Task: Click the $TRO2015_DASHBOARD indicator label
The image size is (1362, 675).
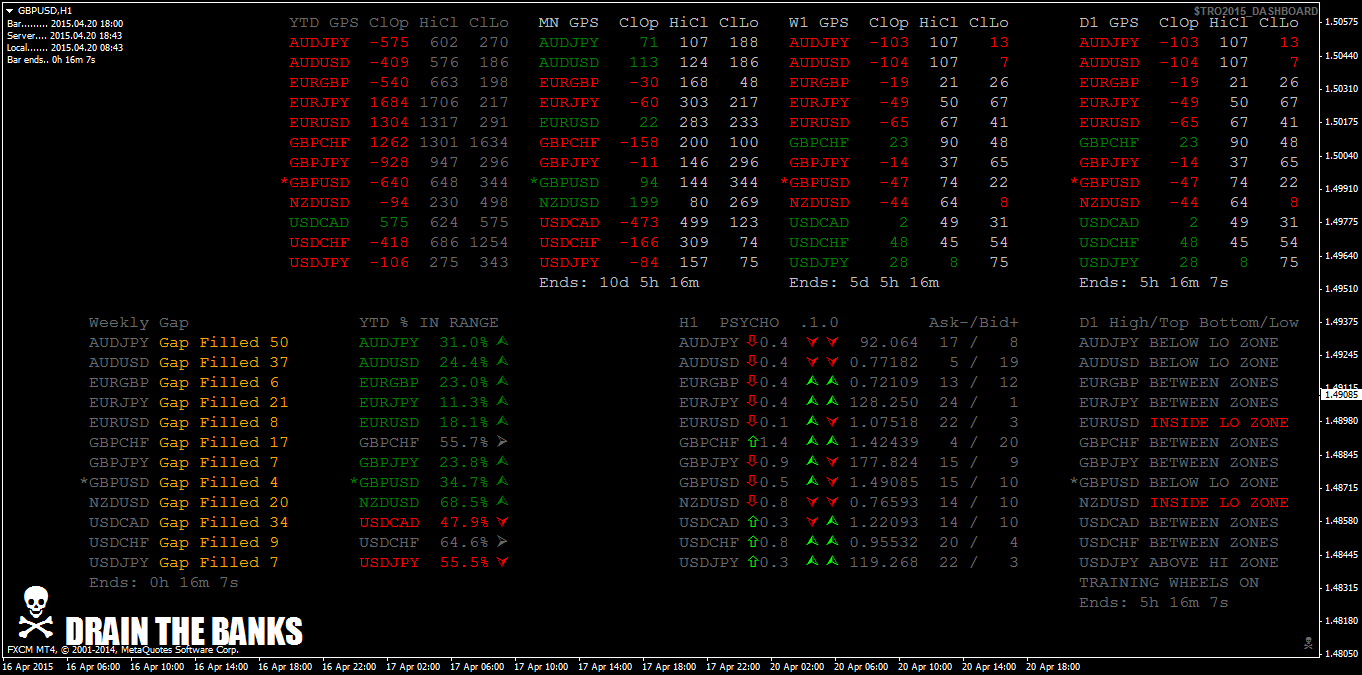Action: [1255, 11]
